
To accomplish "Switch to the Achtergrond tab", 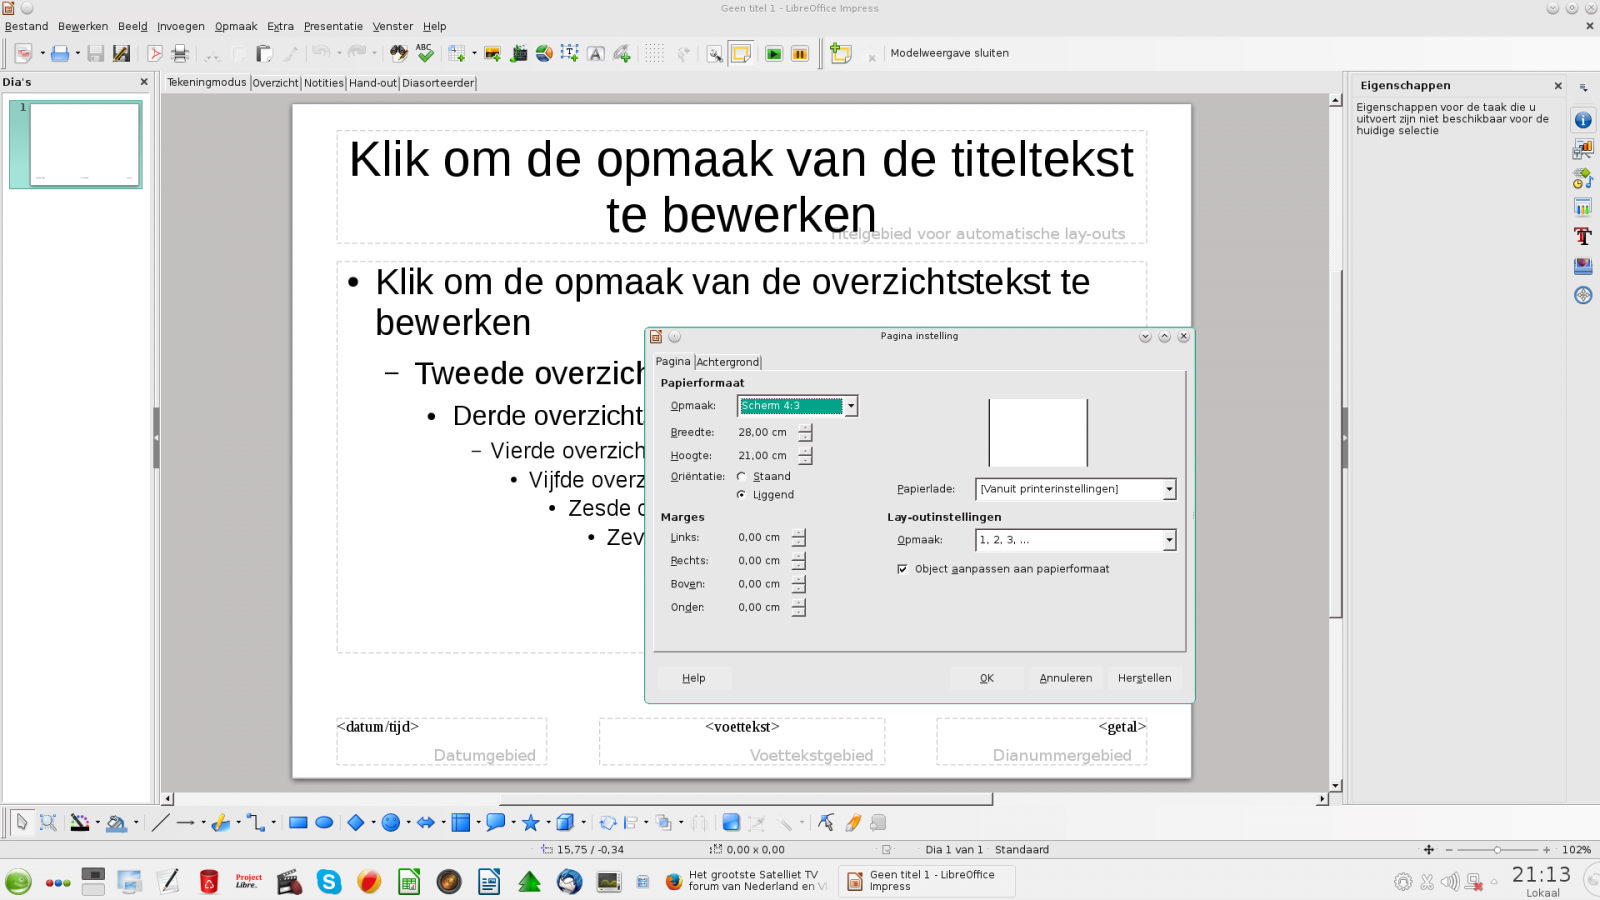I will pyautogui.click(x=728, y=362).
